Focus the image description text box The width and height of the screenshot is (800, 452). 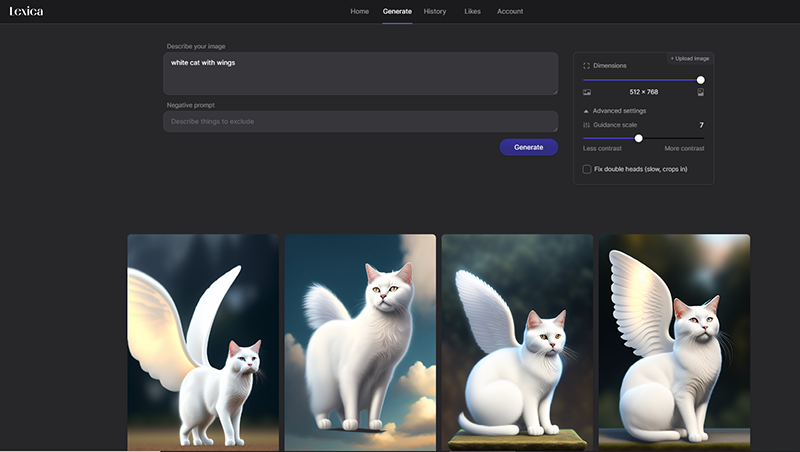pyautogui.click(x=360, y=73)
